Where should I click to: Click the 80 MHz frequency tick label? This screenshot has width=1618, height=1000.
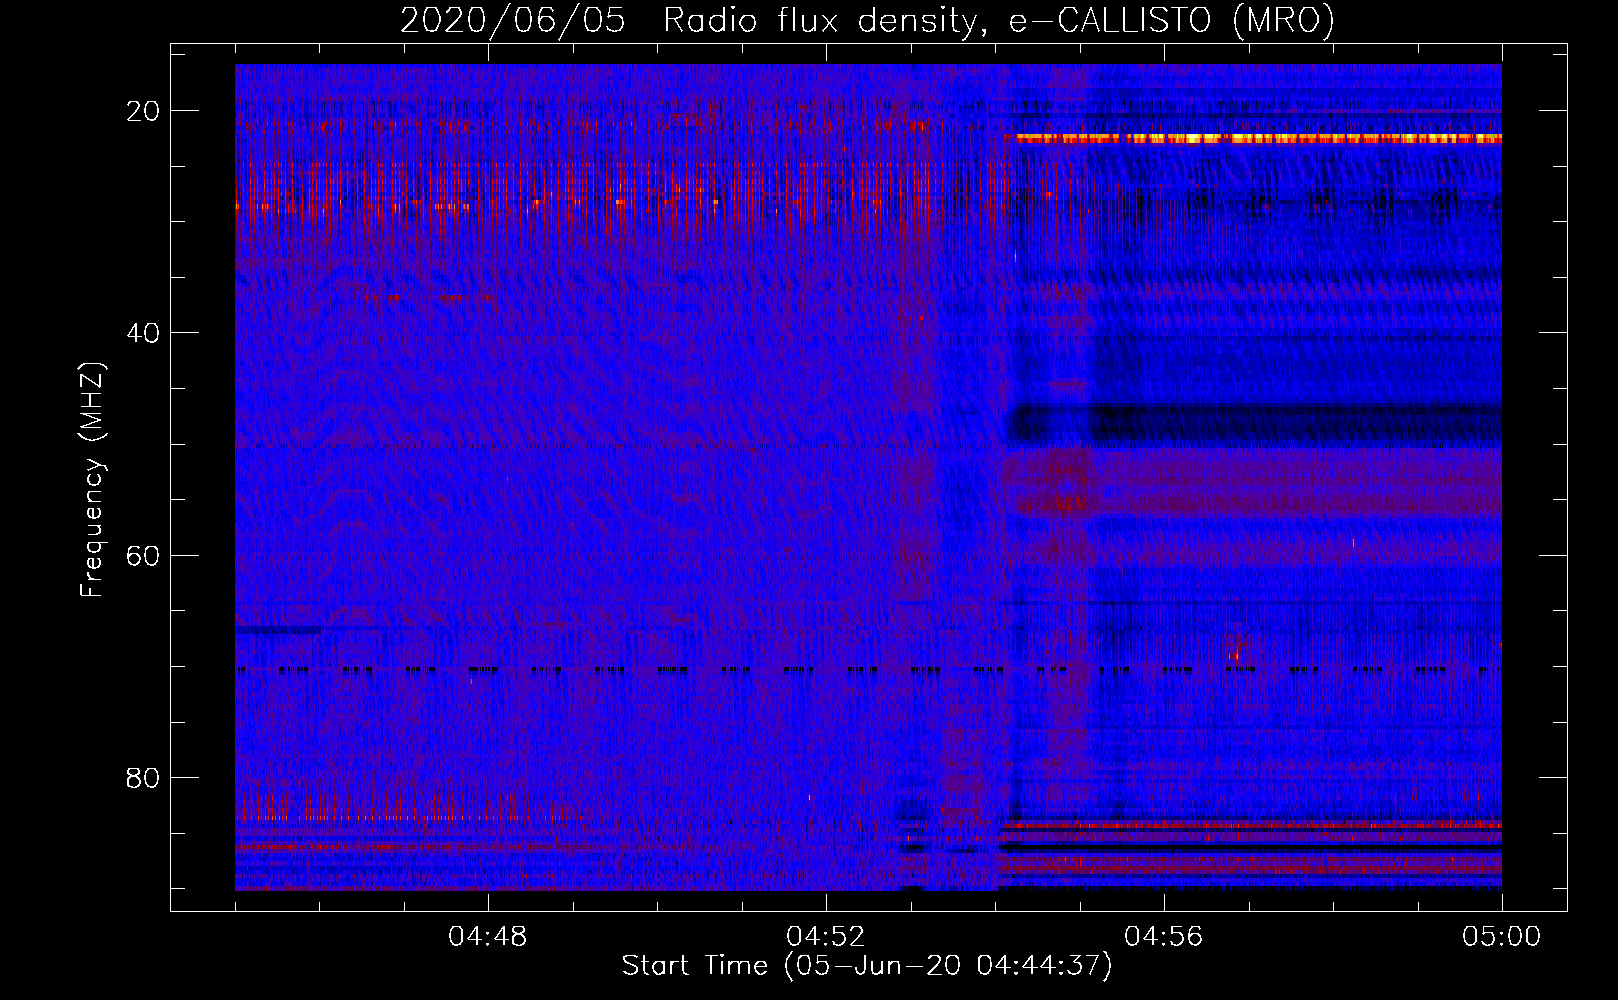[x=144, y=777]
